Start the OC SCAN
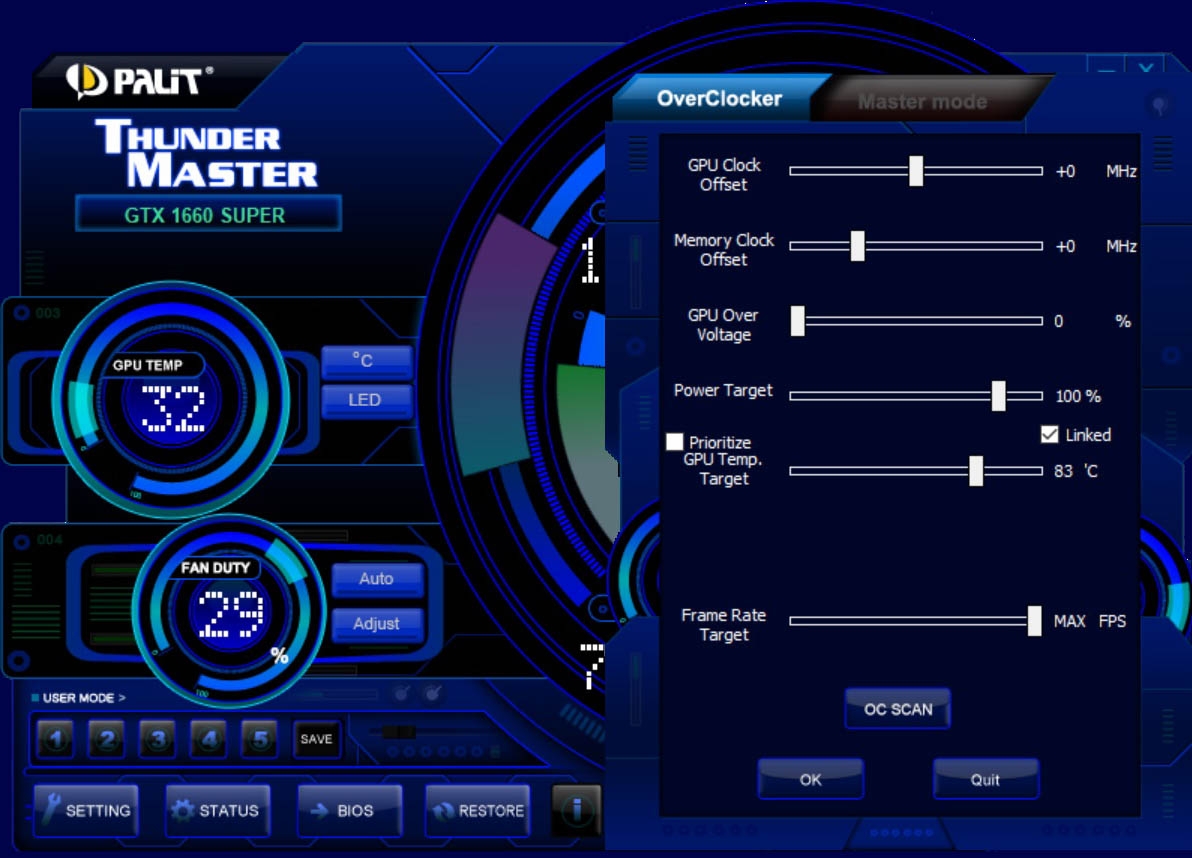Screen dimensions: 1192x858 (x=898, y=709)
